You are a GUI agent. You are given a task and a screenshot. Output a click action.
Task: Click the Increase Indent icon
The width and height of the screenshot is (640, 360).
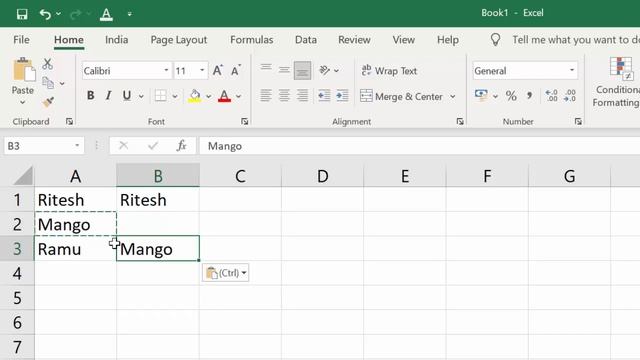(x=342, y=96)
